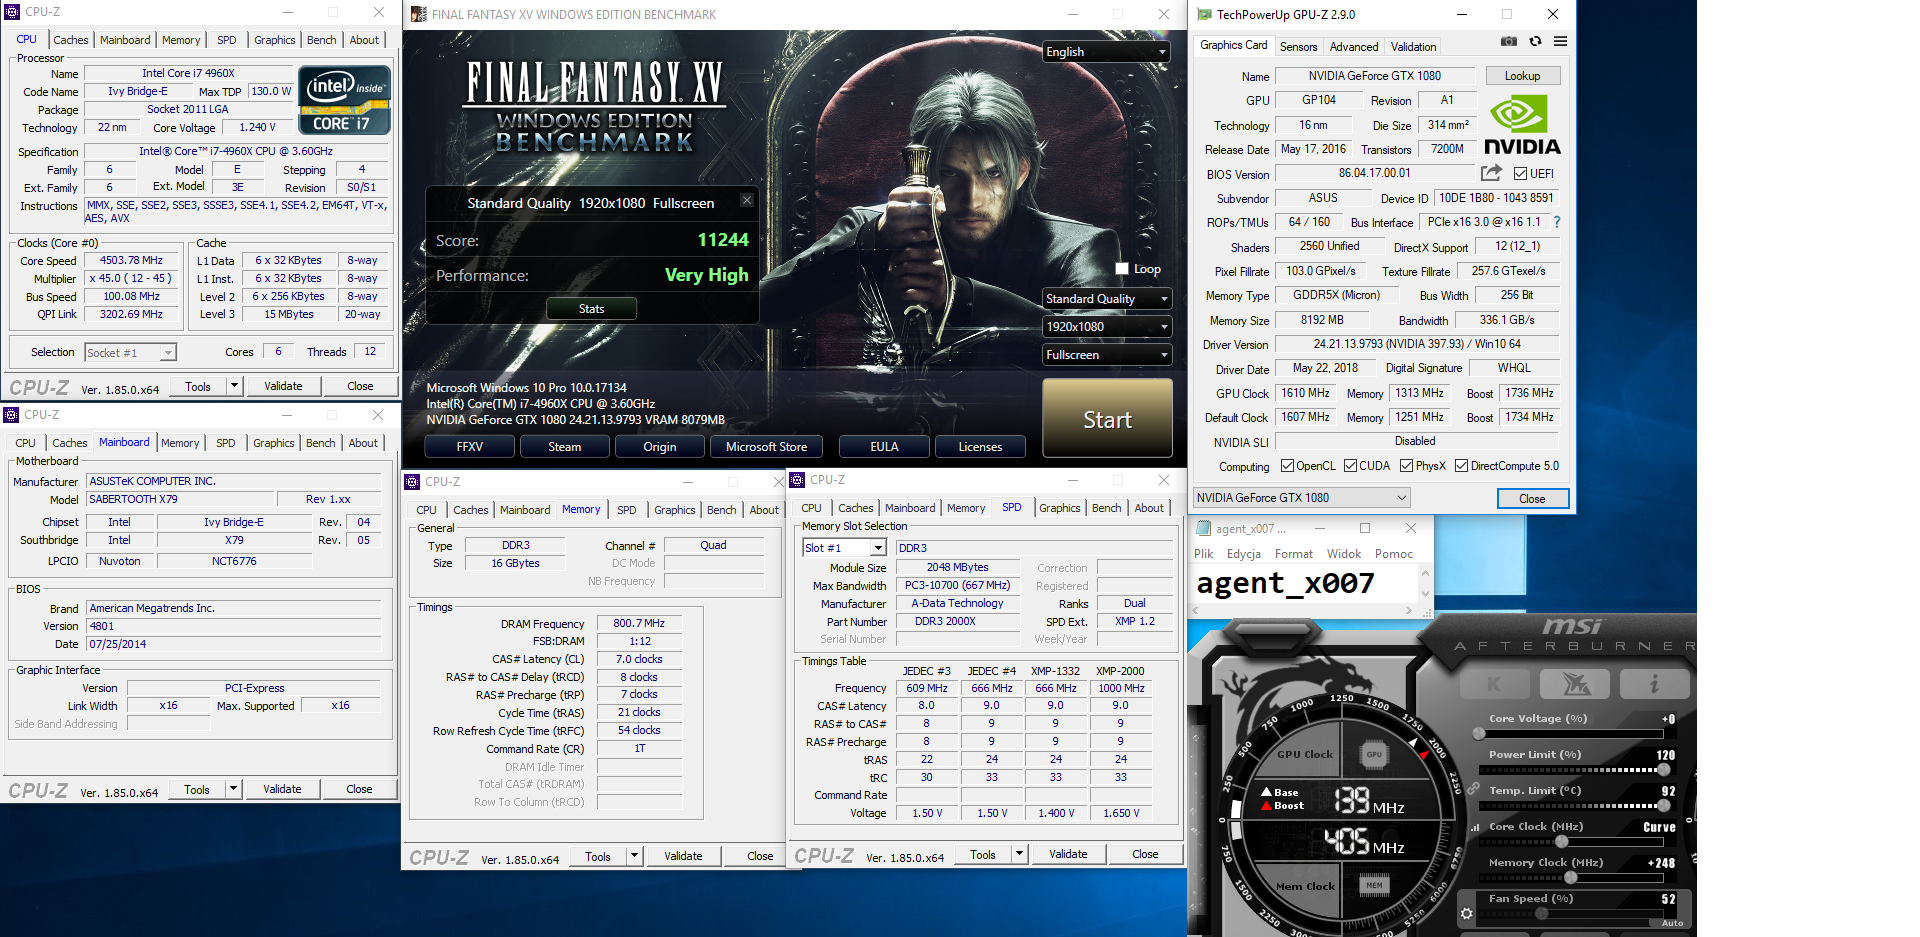1920x937 pixels.
Task: Open the 1920x1080 resolution dropdown
Action: (x=1106, y=327)
